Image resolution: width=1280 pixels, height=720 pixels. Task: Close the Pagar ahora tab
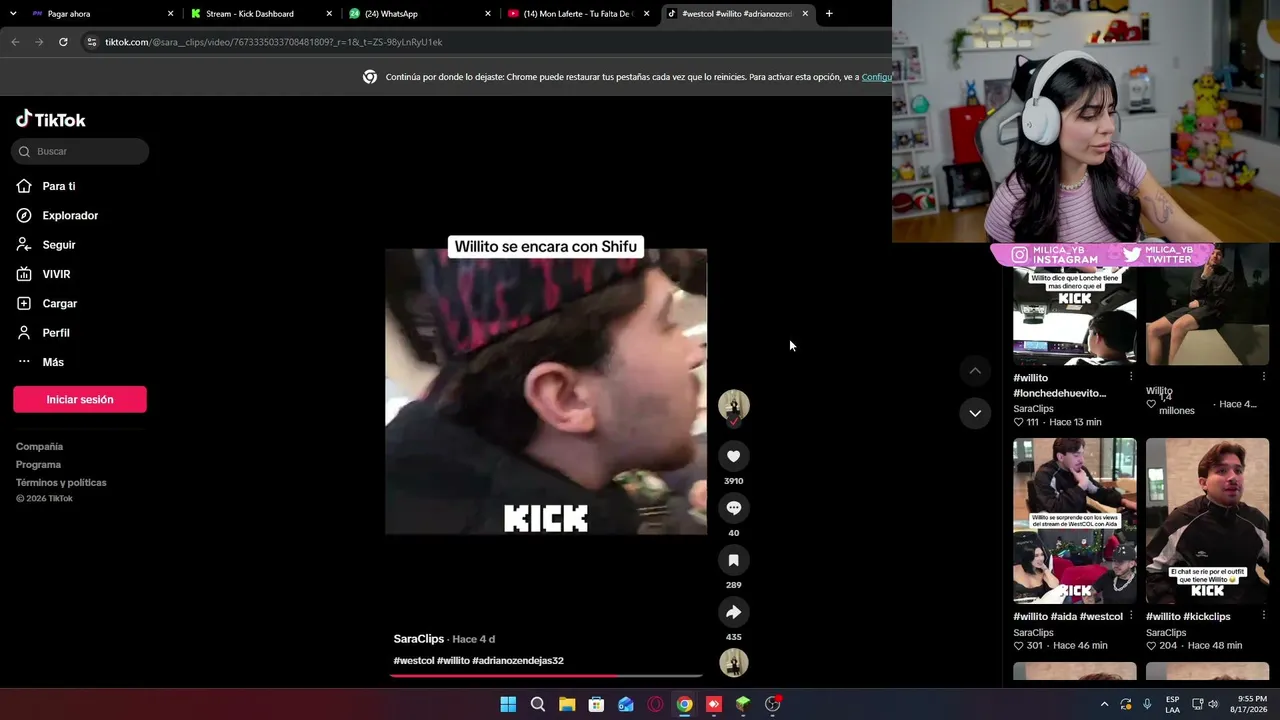pos(170,14)
